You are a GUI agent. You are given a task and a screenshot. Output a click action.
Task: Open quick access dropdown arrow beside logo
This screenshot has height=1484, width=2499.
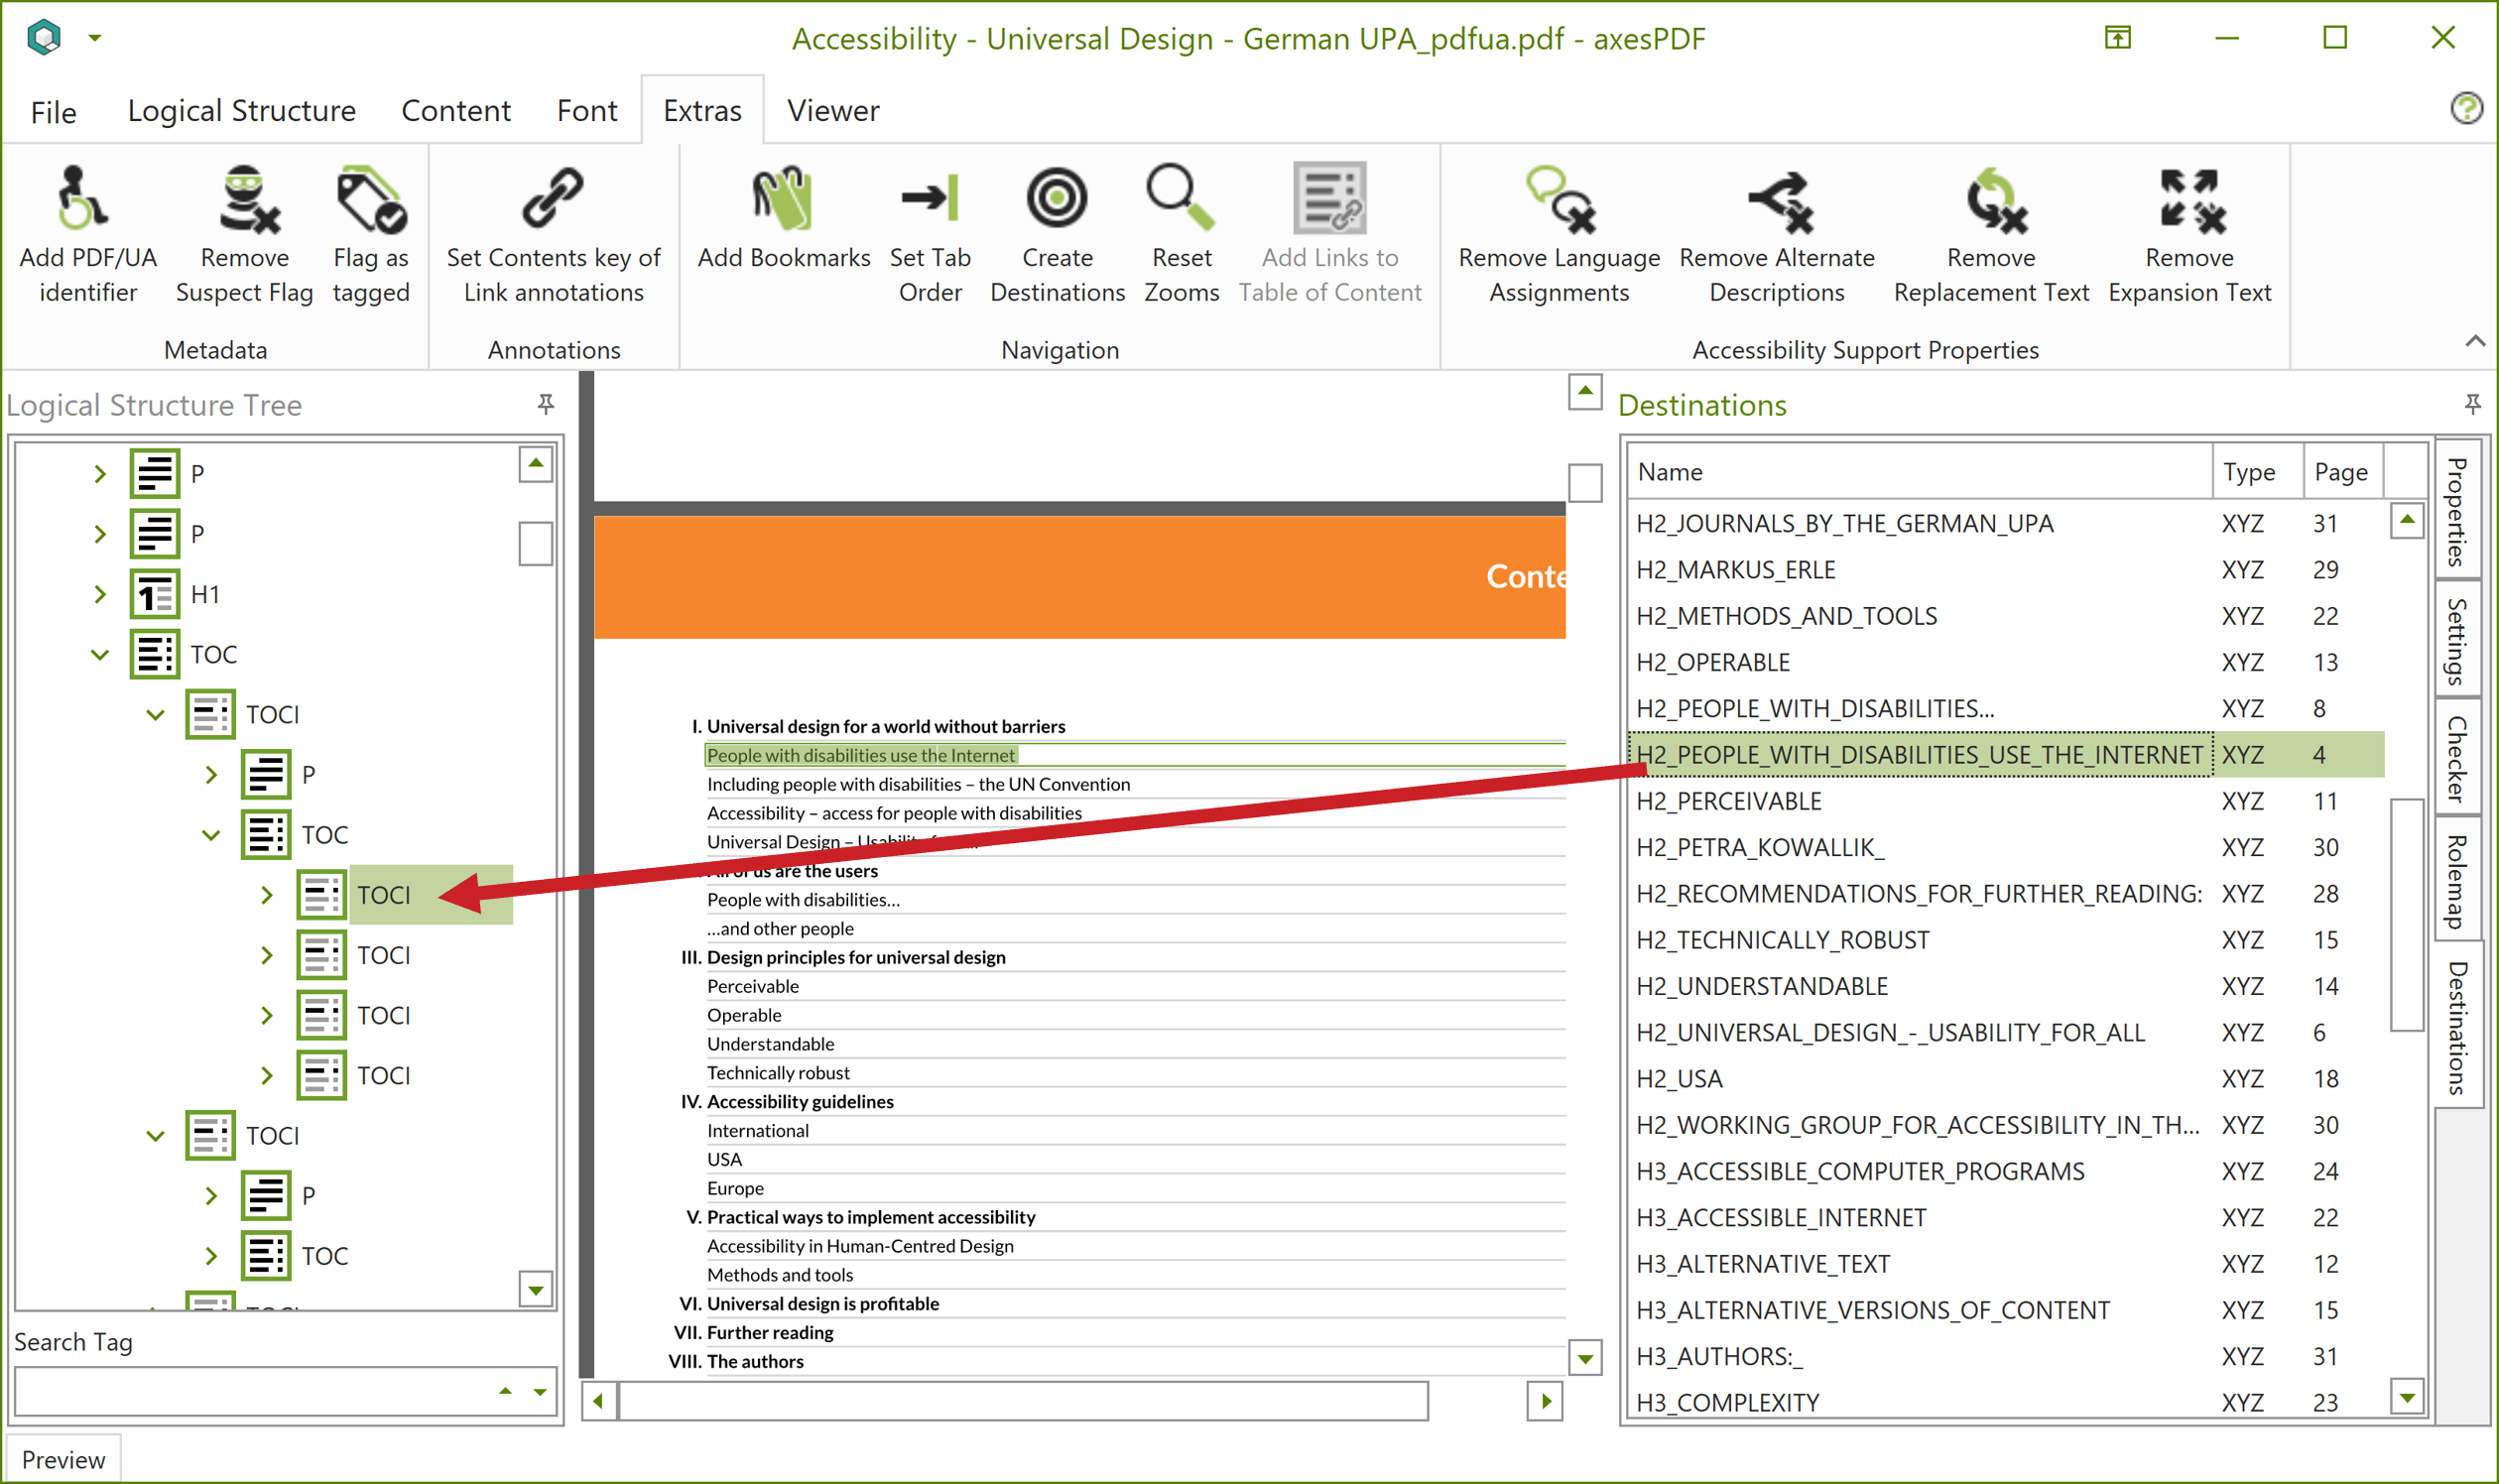pos(95,38)
